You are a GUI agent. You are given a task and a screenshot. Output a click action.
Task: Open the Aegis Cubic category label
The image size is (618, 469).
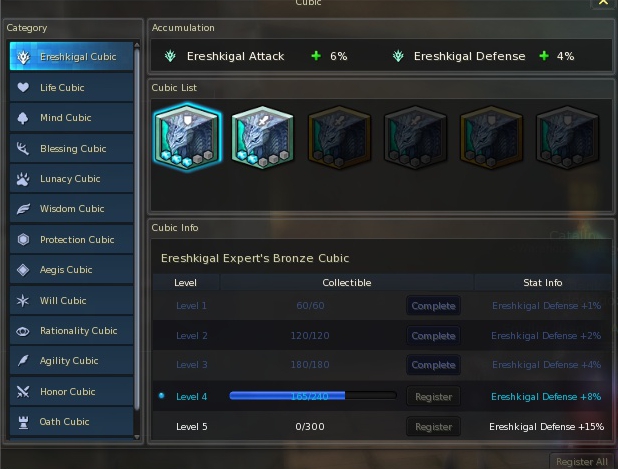tap(66, 270)
